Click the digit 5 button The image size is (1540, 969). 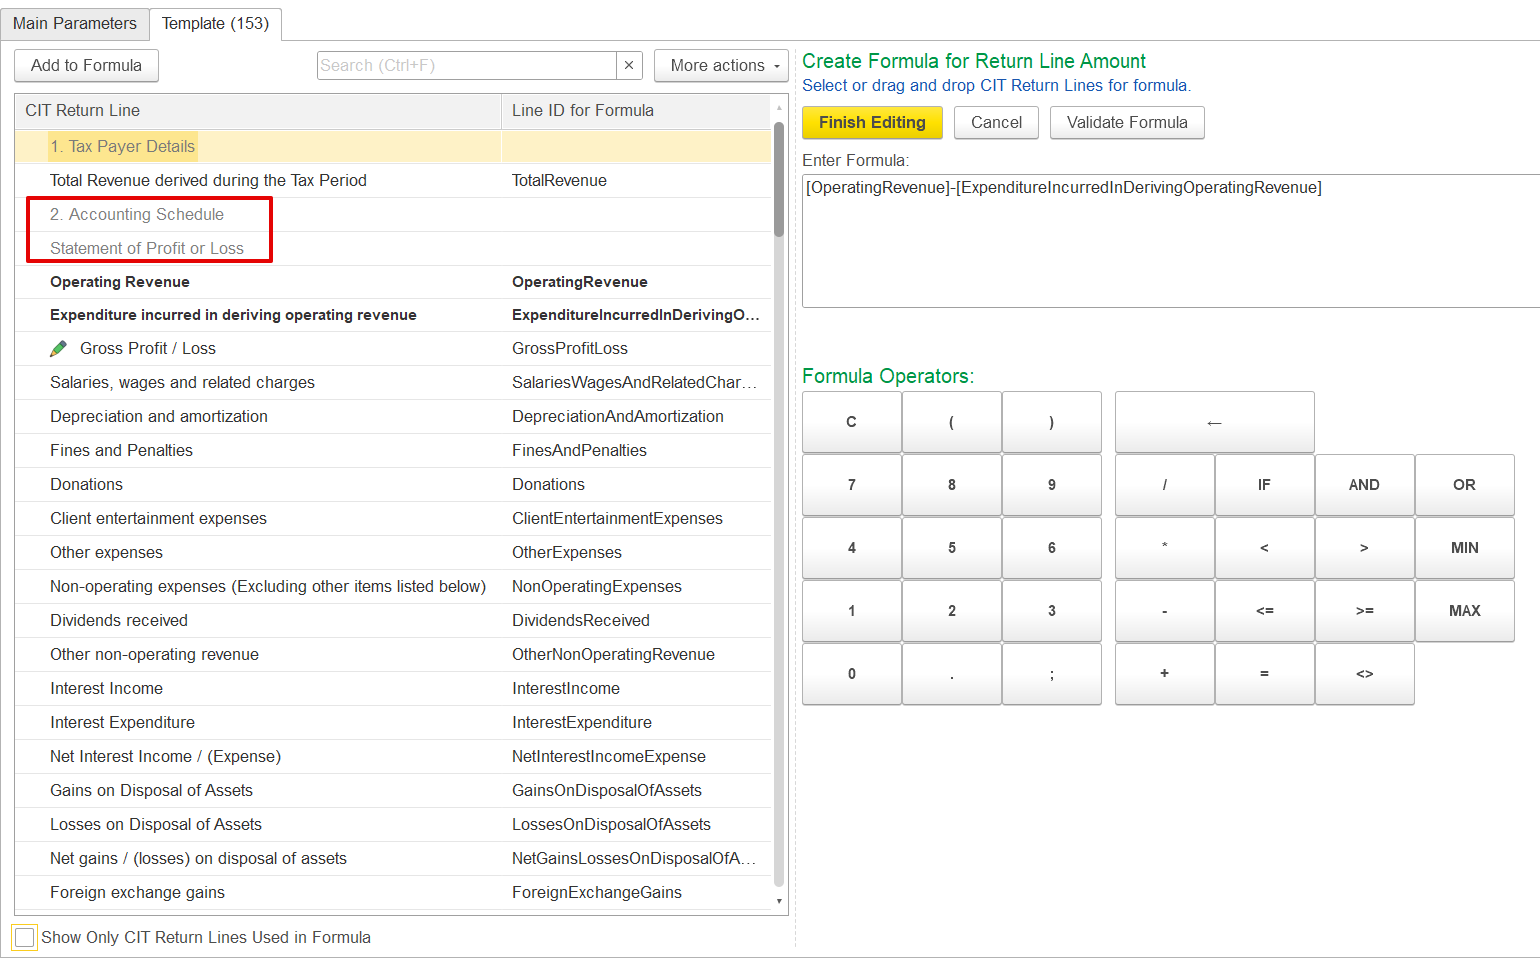[x=952, y=548]
